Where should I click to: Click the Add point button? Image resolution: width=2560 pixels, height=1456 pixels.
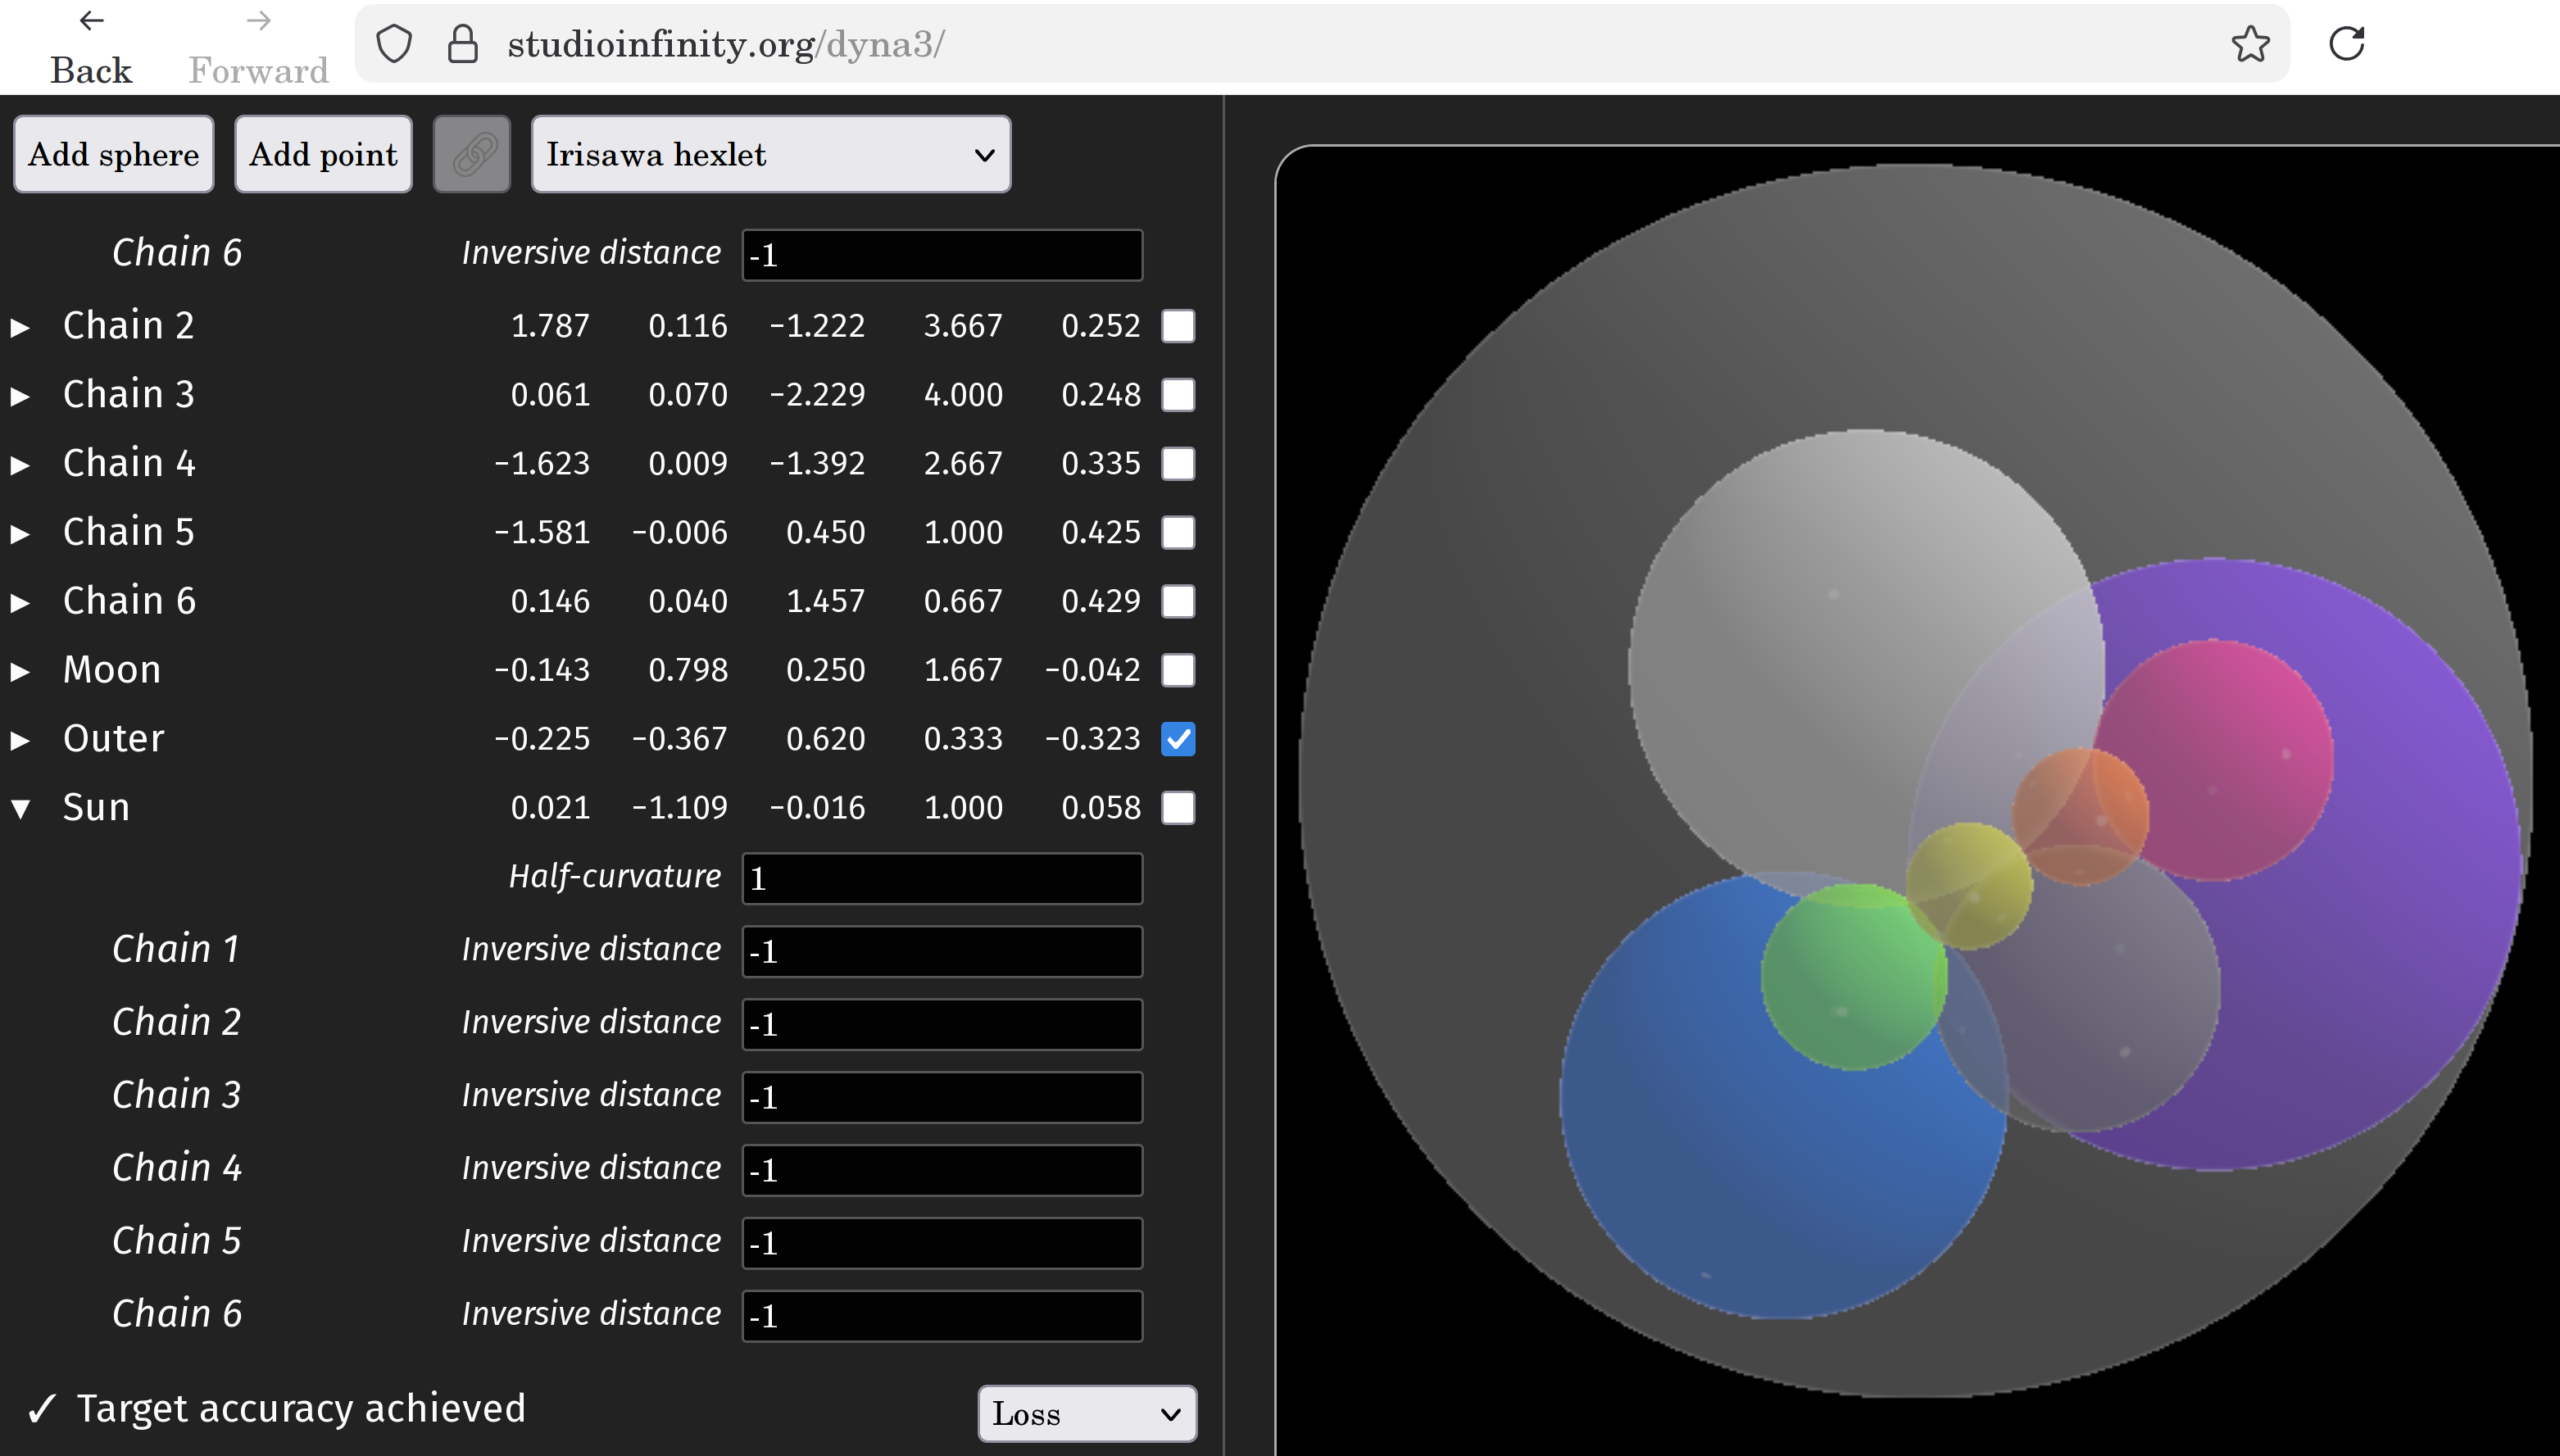coord(323,154)
